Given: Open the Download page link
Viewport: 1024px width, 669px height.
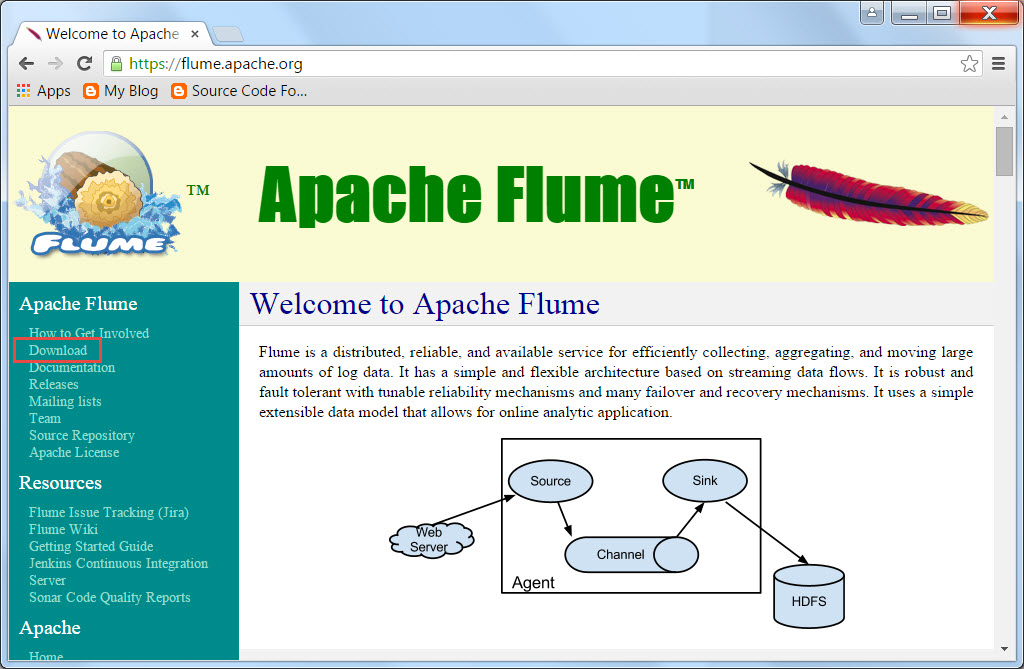Looking at the screenshot, I should point(57,350).
